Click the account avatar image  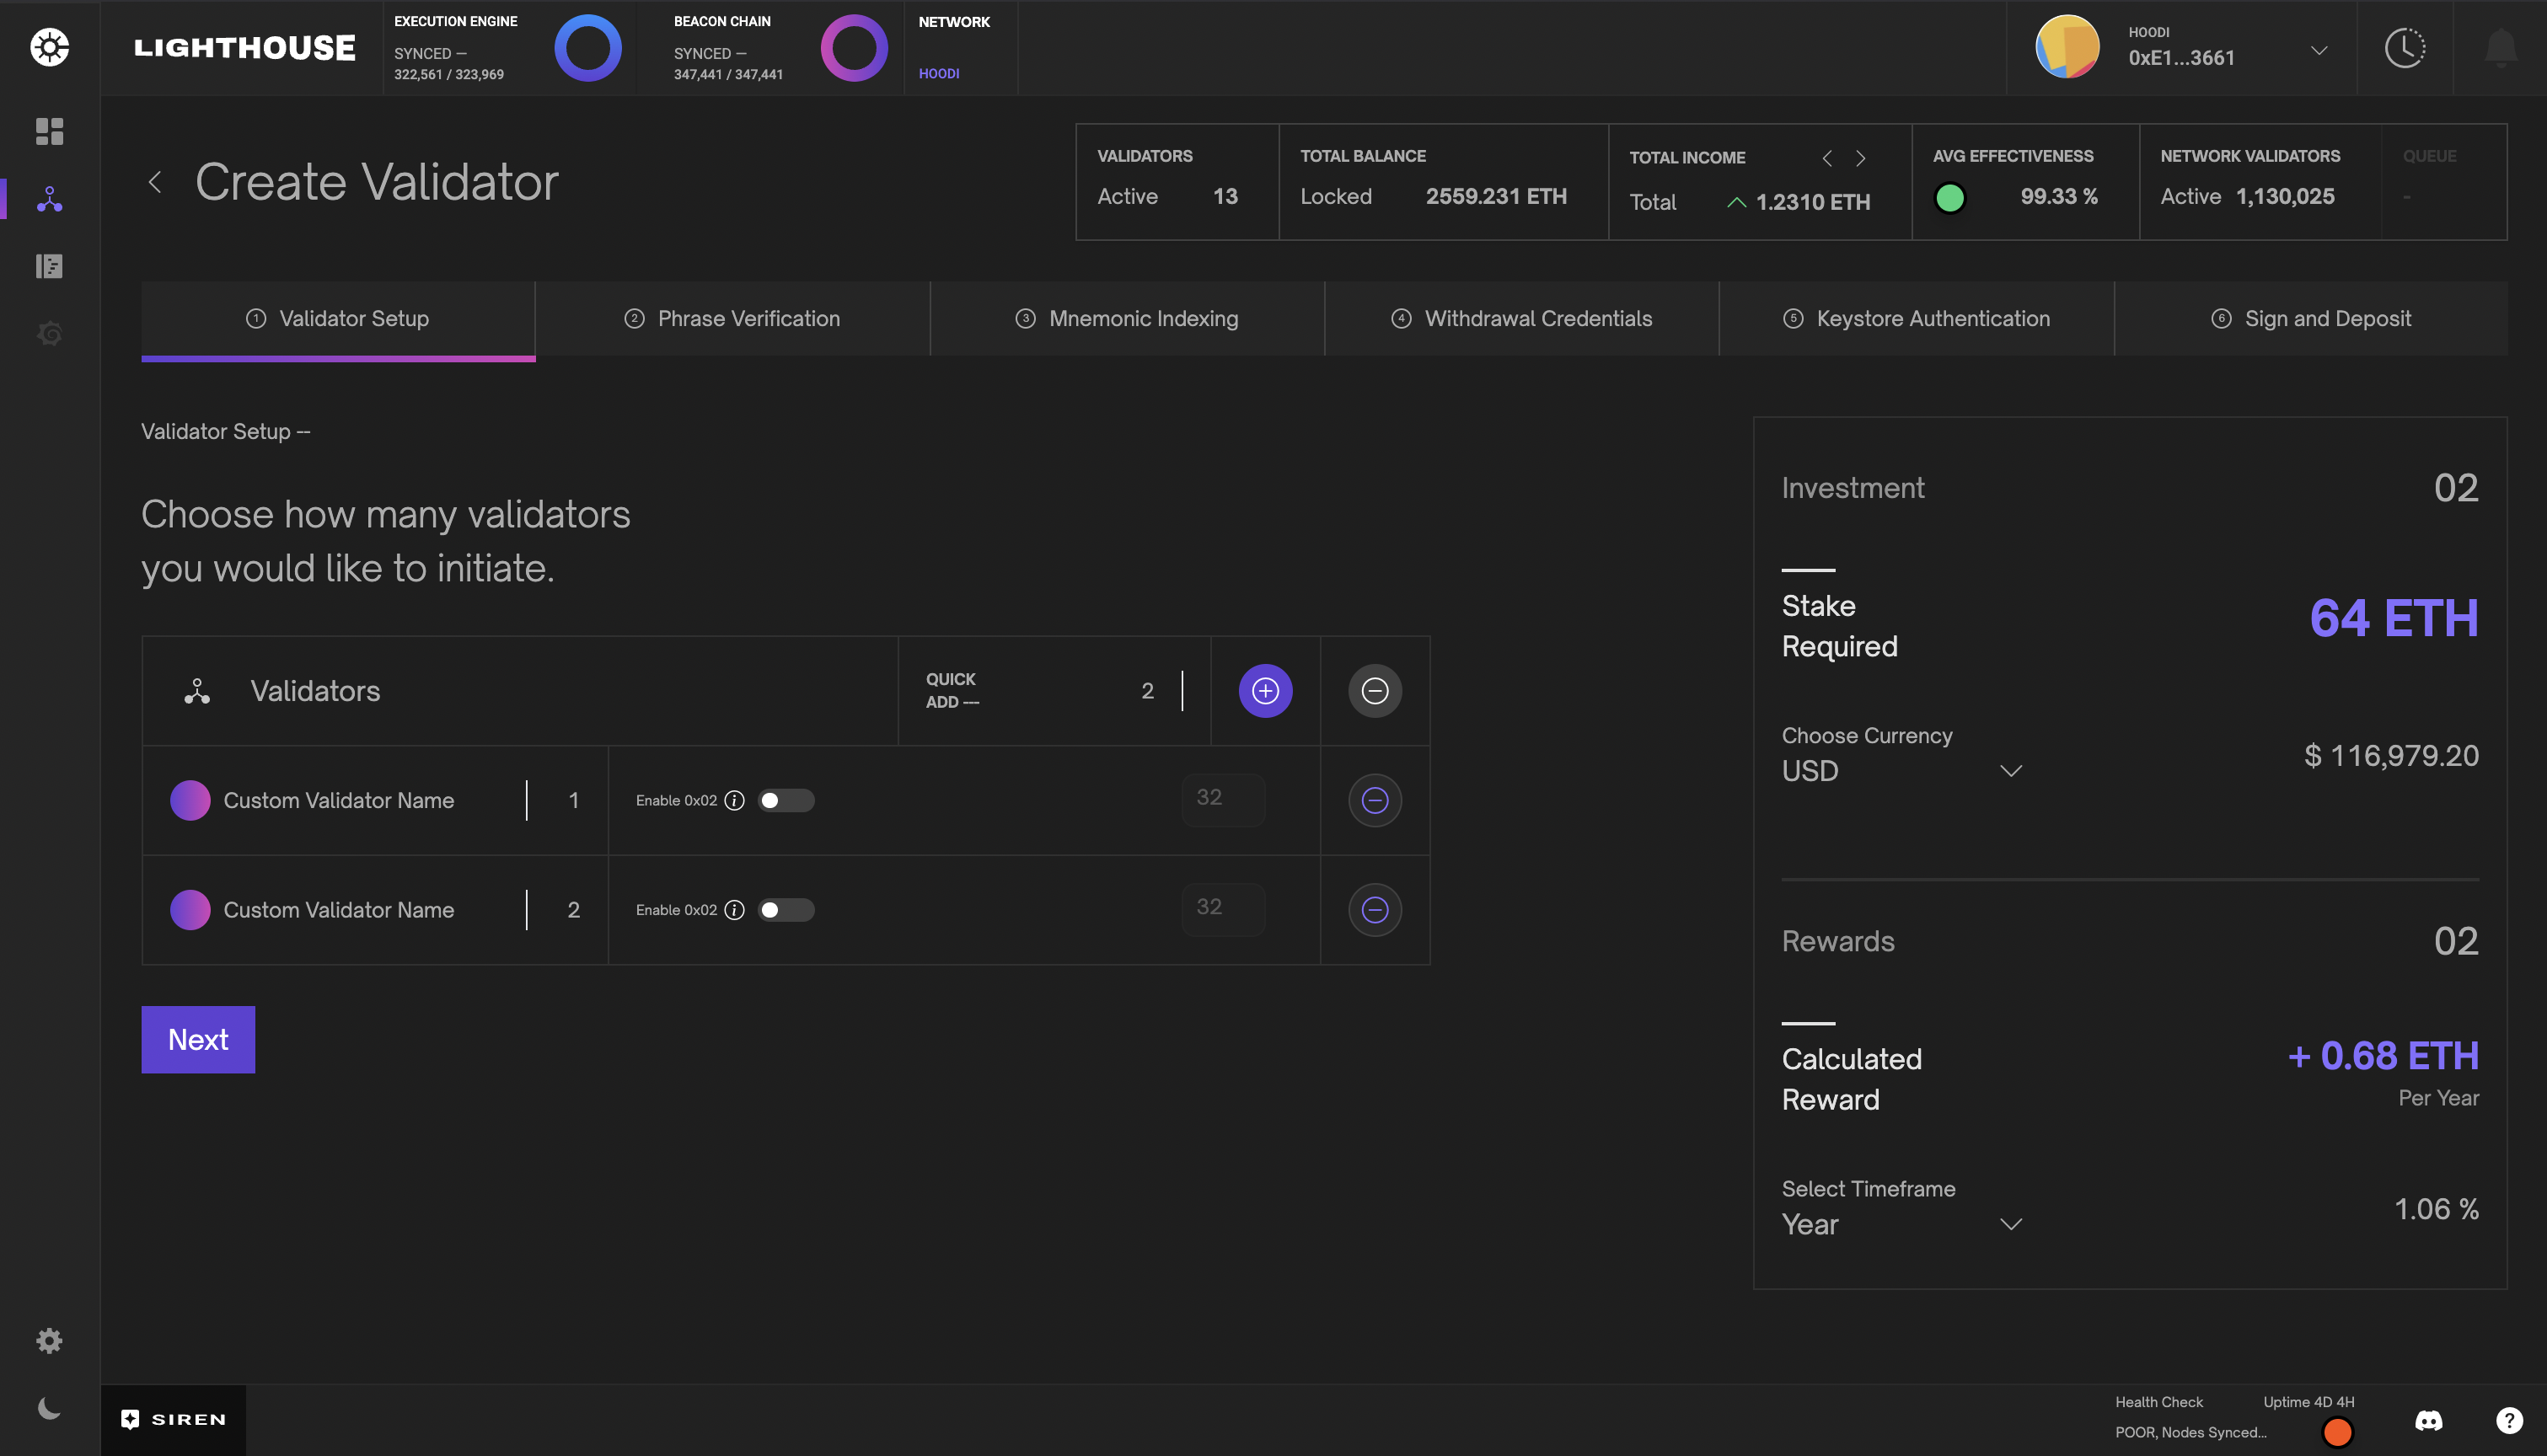[x=2067, y=47]
